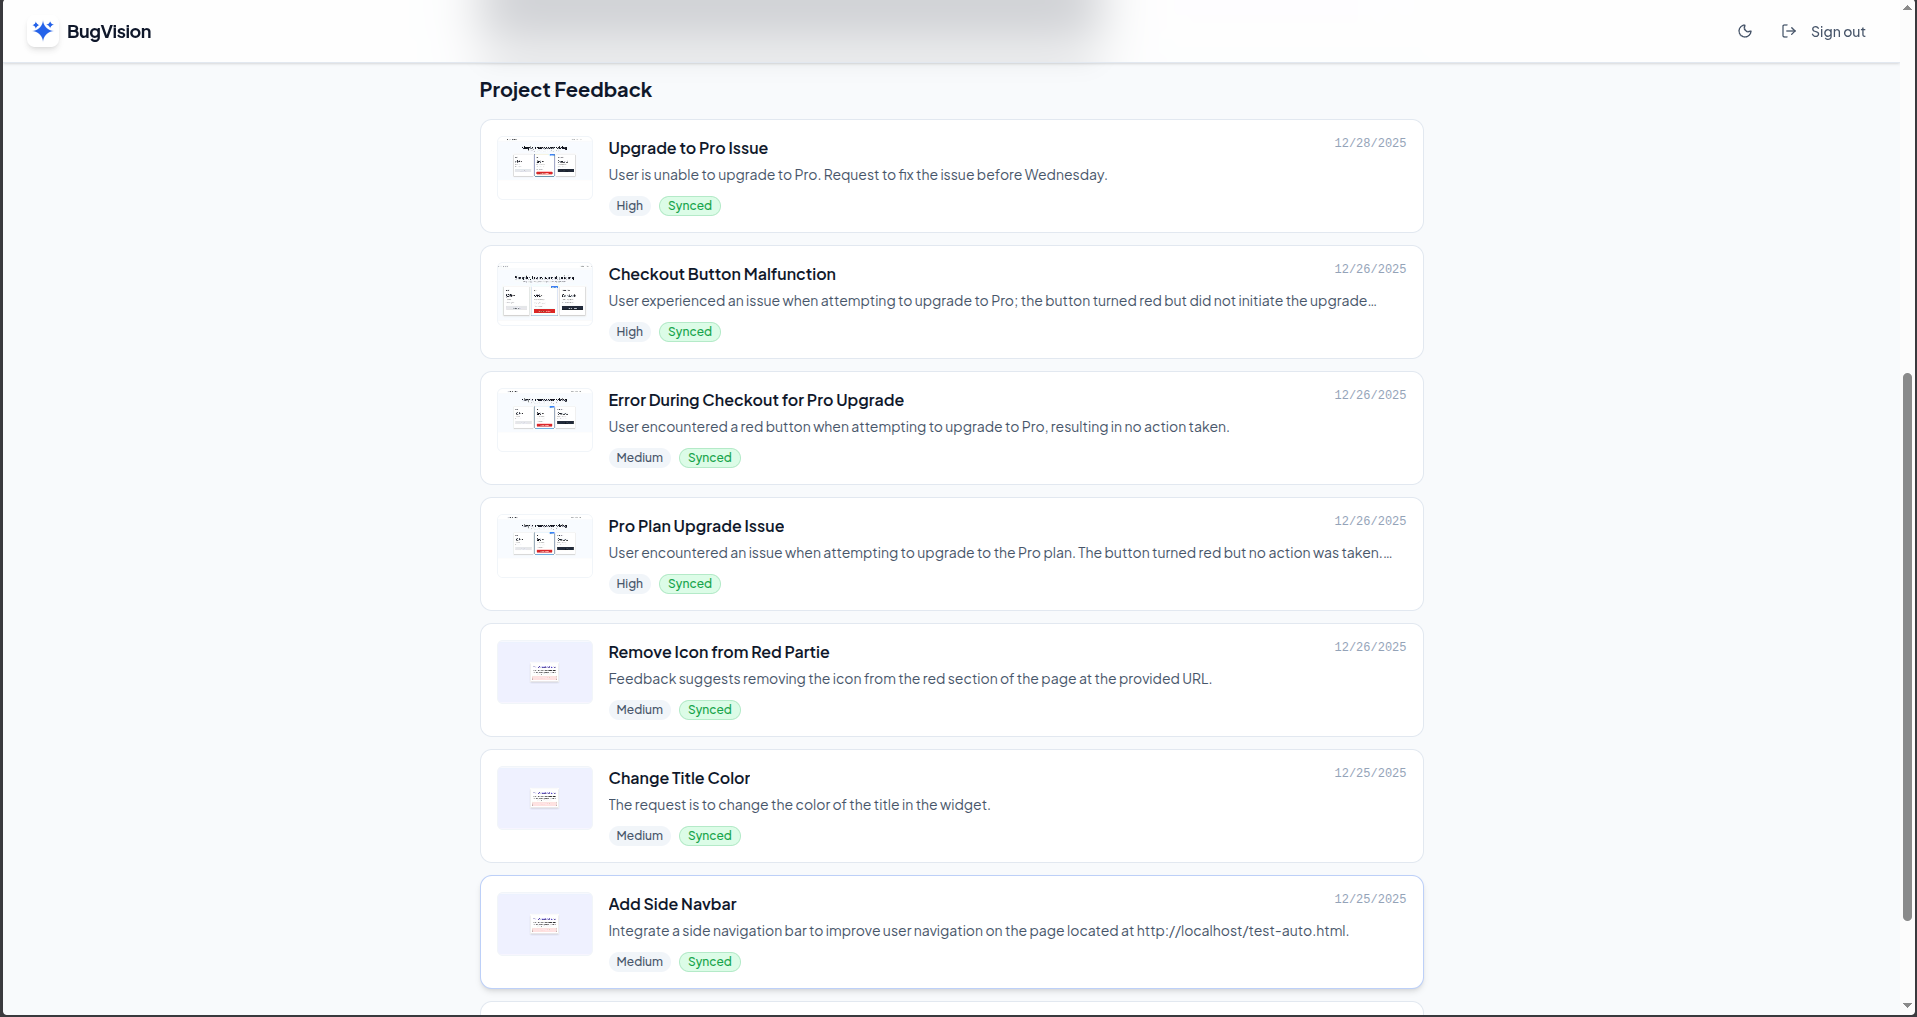The image size is (1917, 1017).
Task: Click the High priority badge on Checkout Button Malfunction
Action: (629, 331)
